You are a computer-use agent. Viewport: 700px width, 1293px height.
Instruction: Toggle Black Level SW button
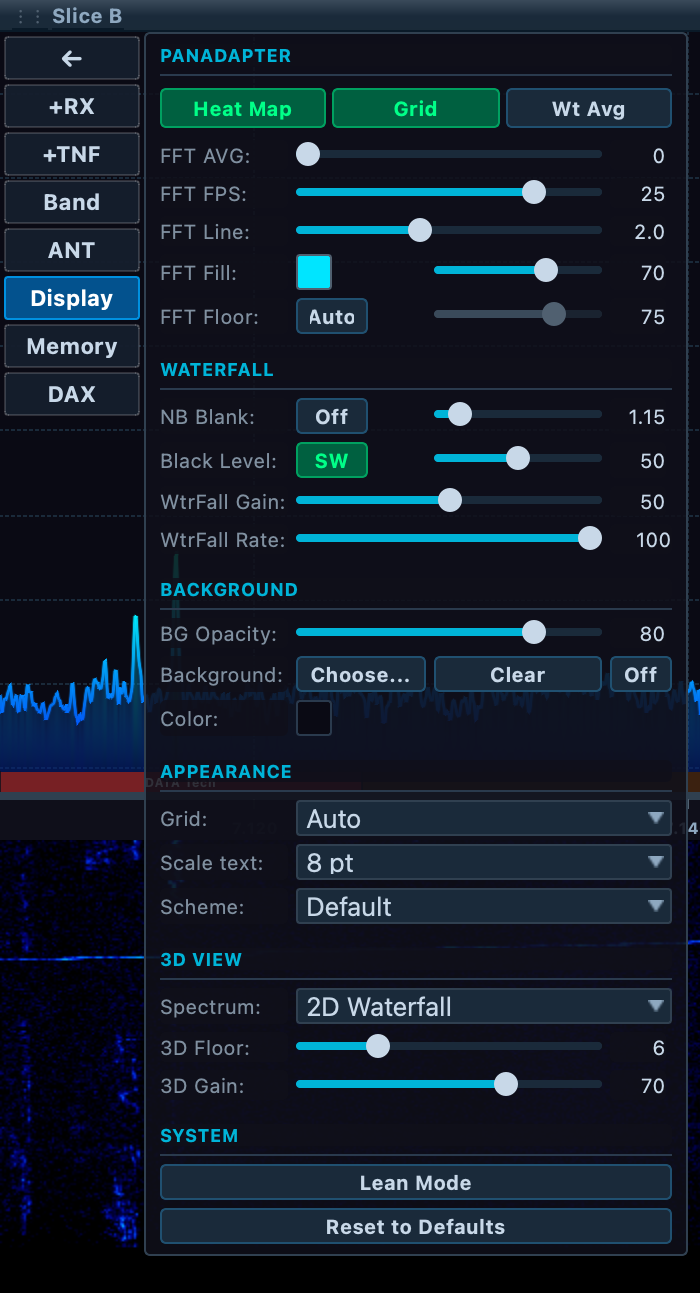coord(332,460)
